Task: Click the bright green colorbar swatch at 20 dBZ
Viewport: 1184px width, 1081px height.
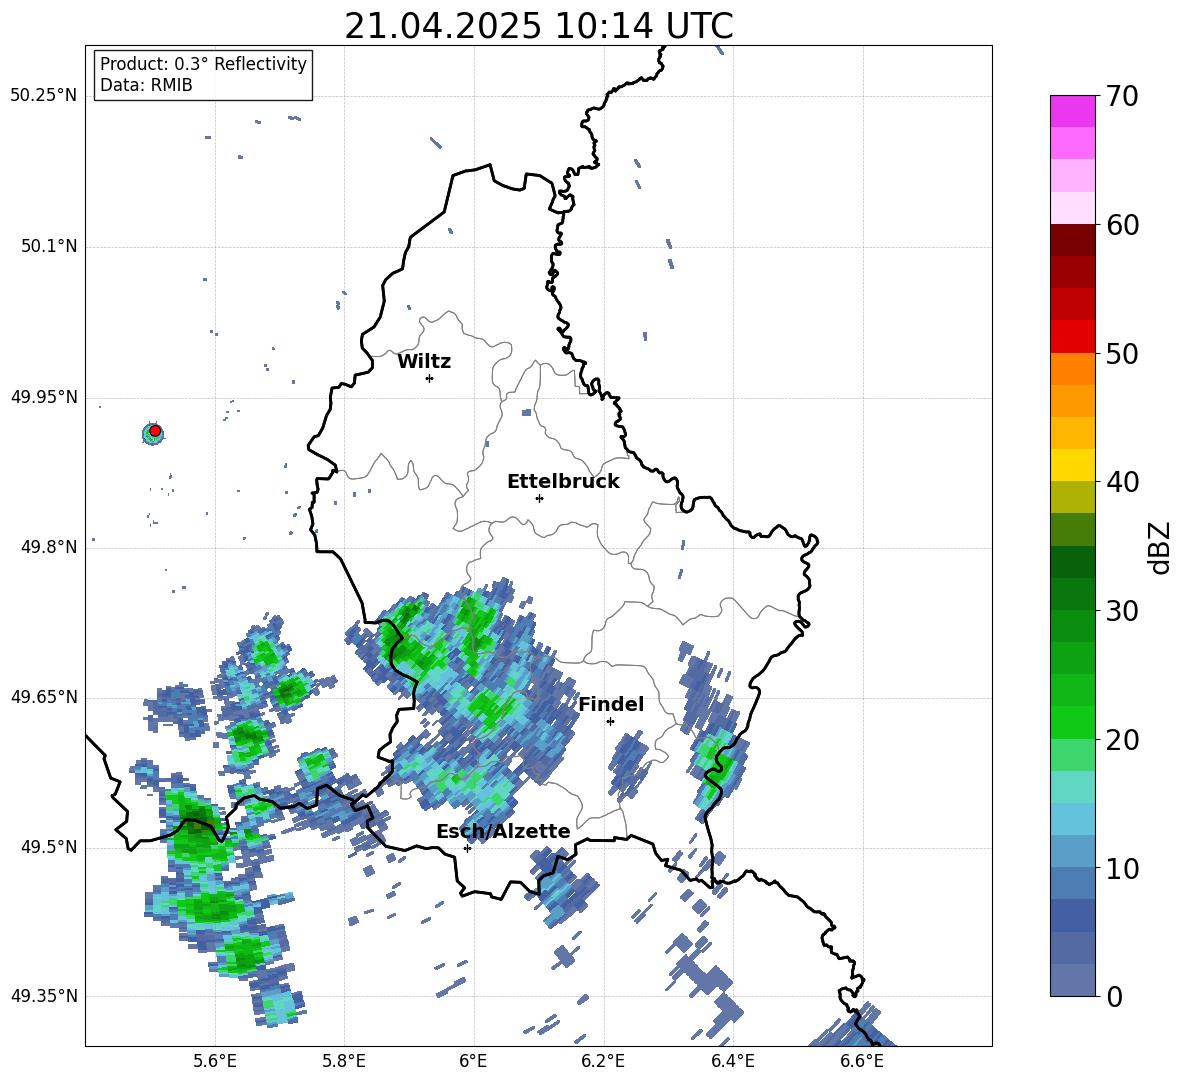Action: (x=1072, y=722)
